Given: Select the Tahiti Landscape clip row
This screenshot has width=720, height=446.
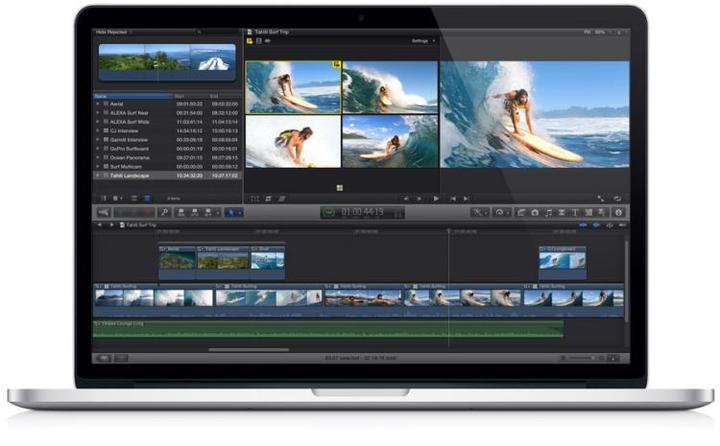Looking at the screenshot, I should pos(168,175).
